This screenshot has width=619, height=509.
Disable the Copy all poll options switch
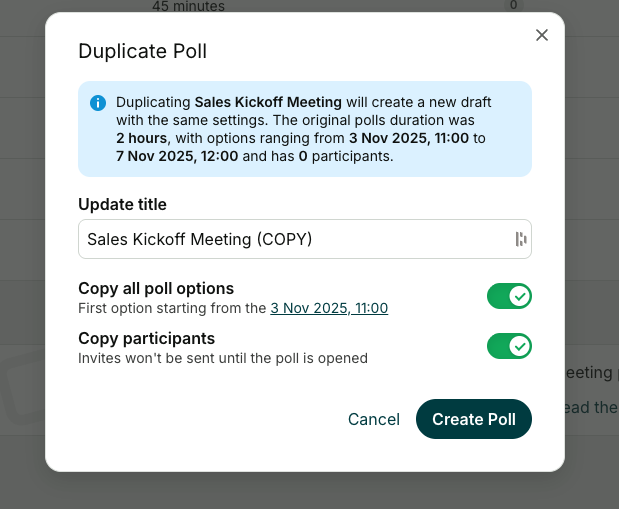(x=509, y=296)
